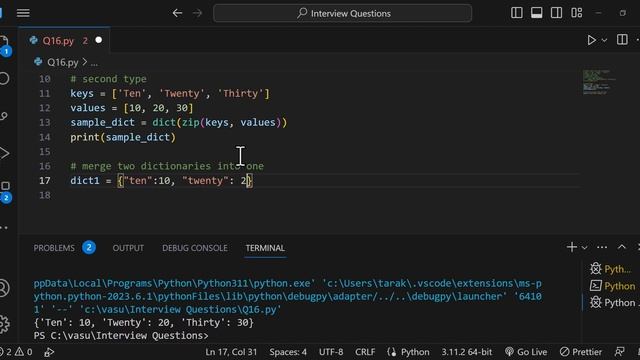Open the feedback icon in status bar
This screenshot has width=640, height=360.
(x=619, y=352)
